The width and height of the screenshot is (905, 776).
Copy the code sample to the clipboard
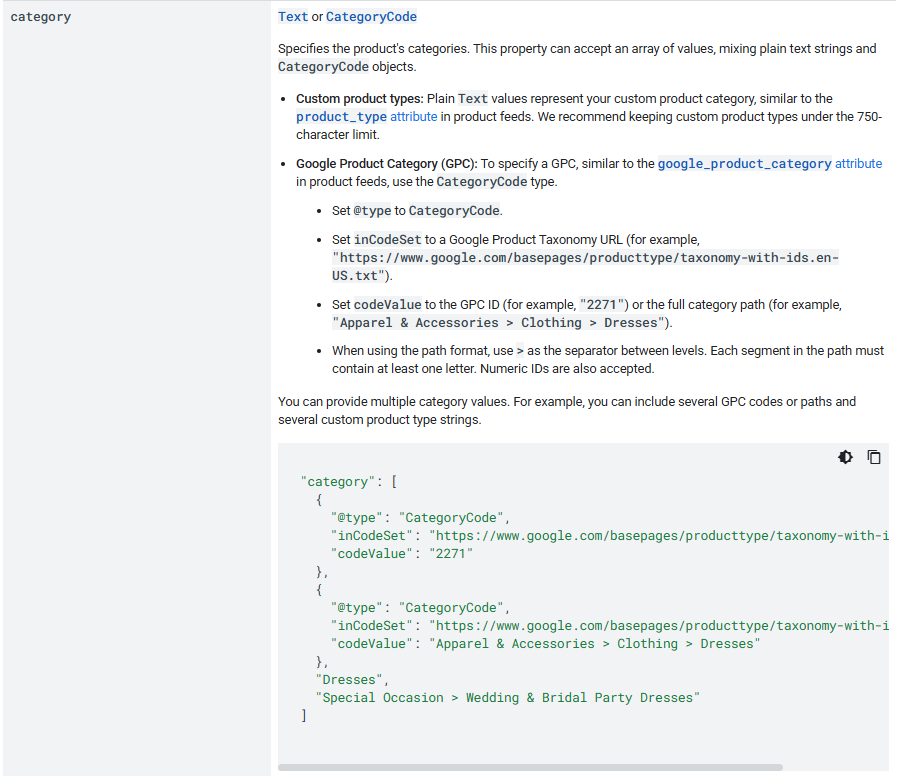click(874, 457)
